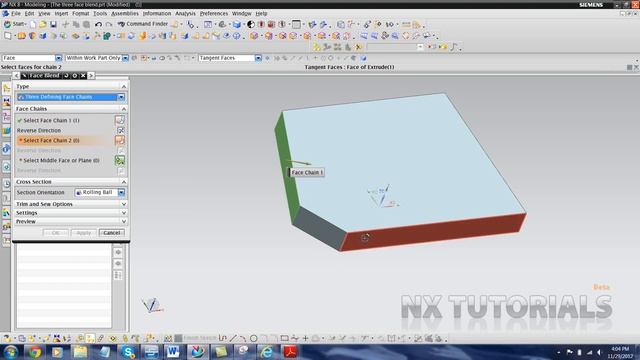640x360 pixels.
Task: Click the Open file folder icon
Action: [43, 24]
